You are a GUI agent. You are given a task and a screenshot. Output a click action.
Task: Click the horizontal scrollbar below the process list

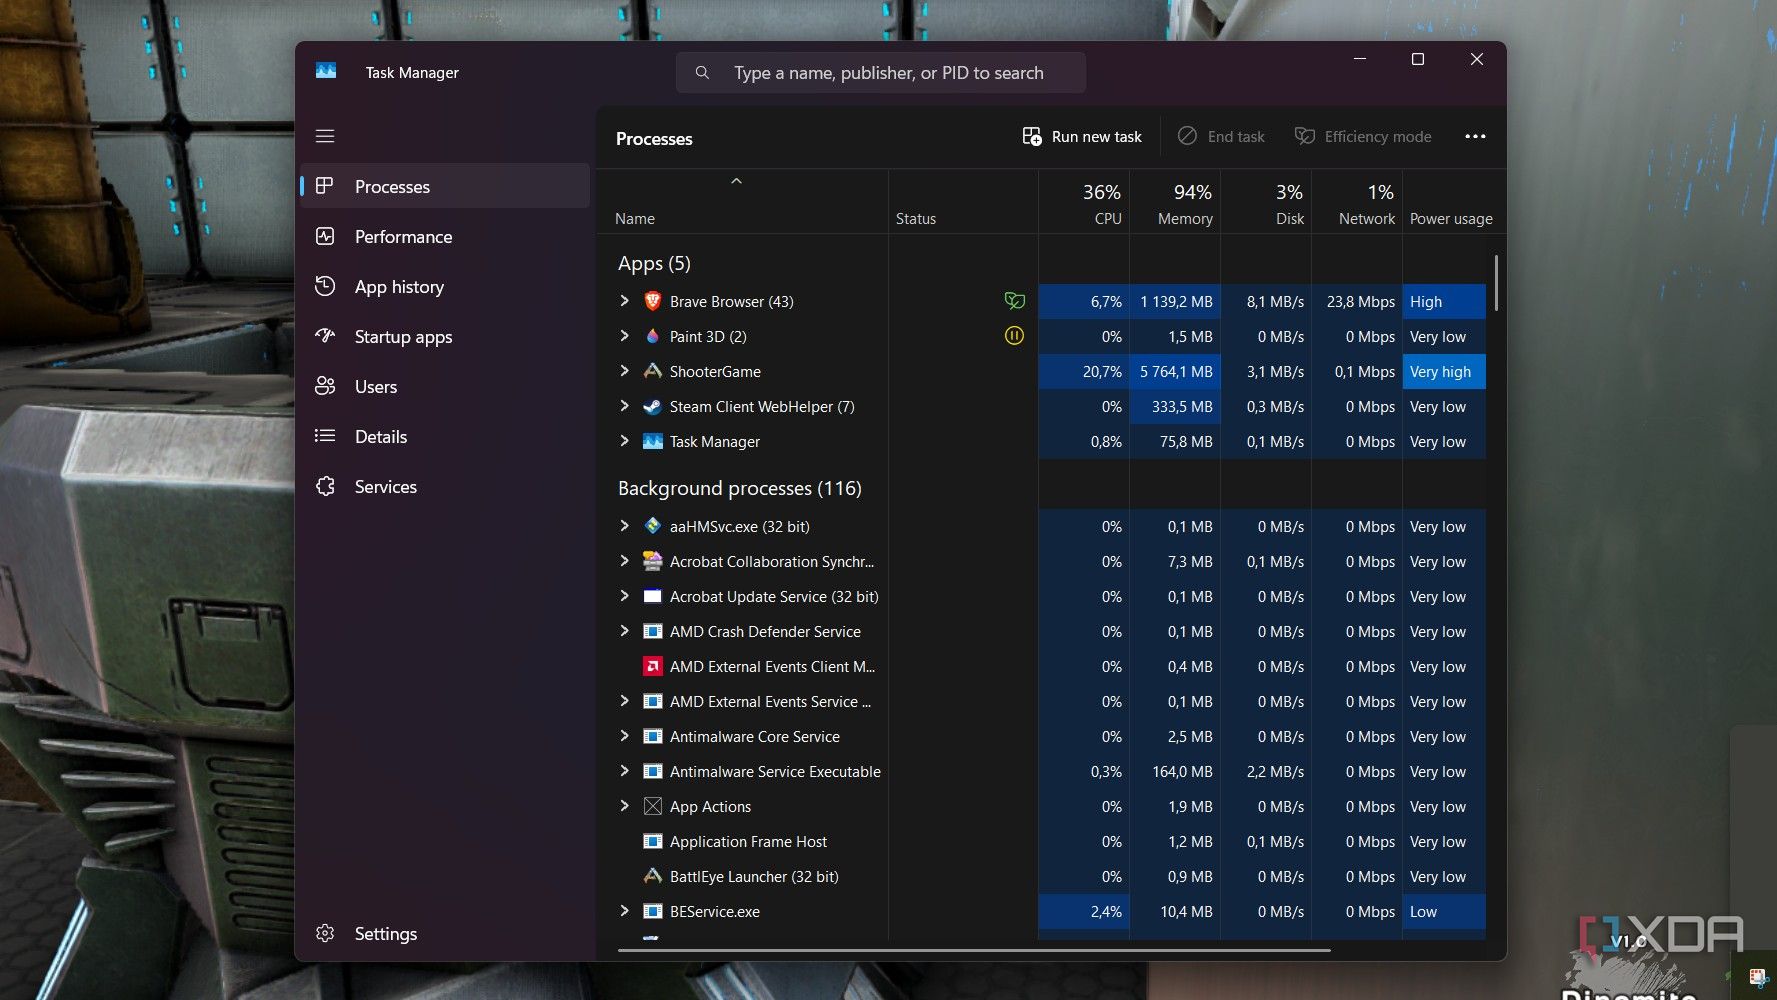974,950
